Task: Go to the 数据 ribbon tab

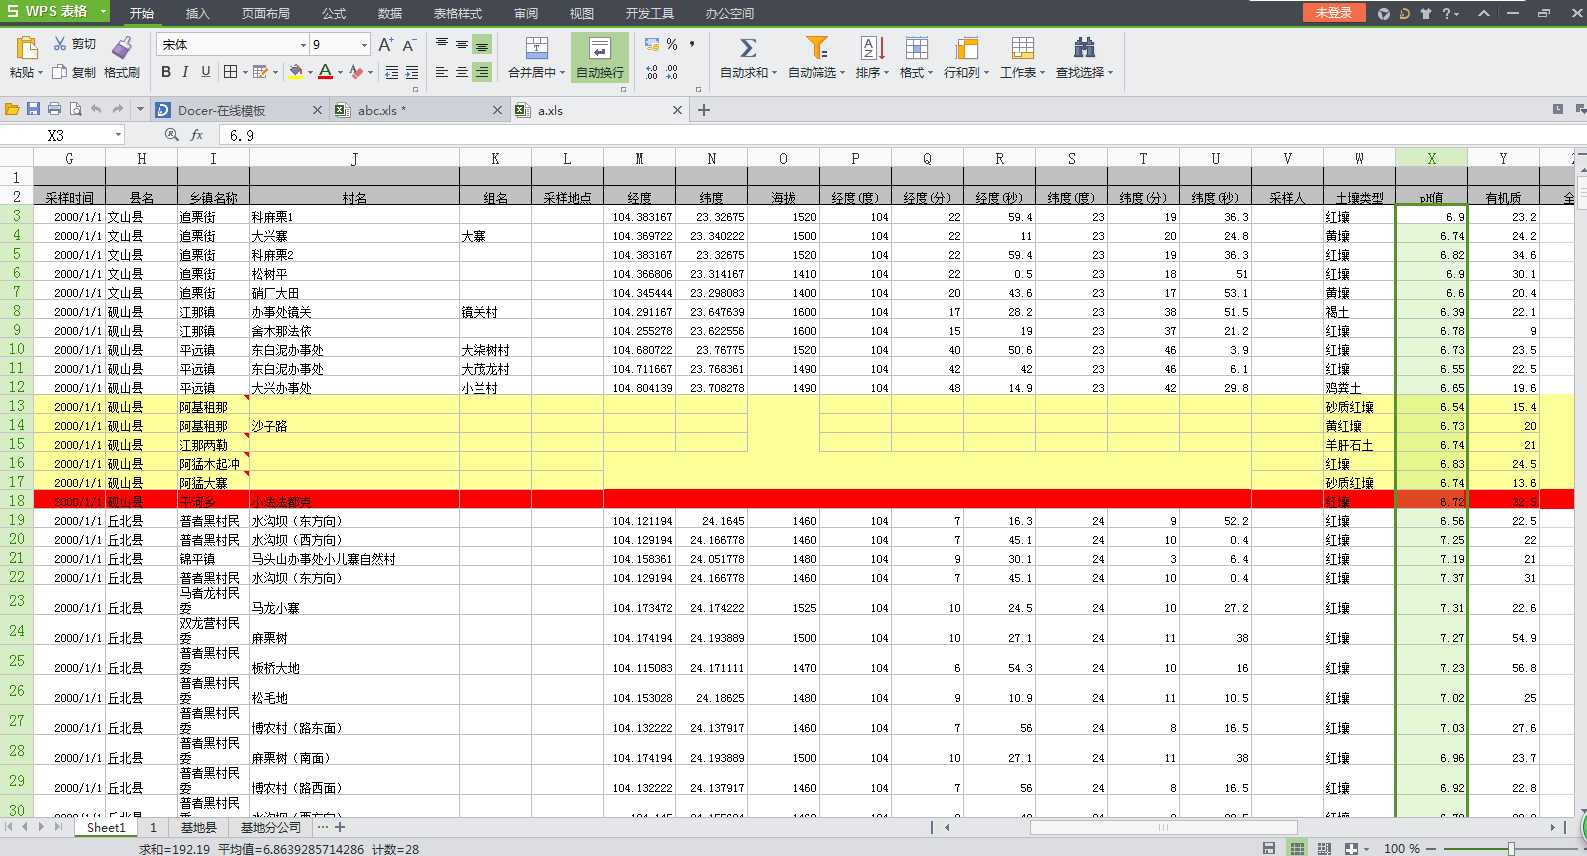Action: click(390, 13)
